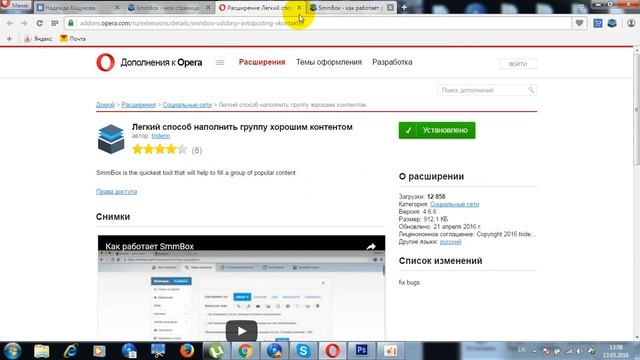Open a new browser tab
640x360 pixels.
[x=404, y=7]
